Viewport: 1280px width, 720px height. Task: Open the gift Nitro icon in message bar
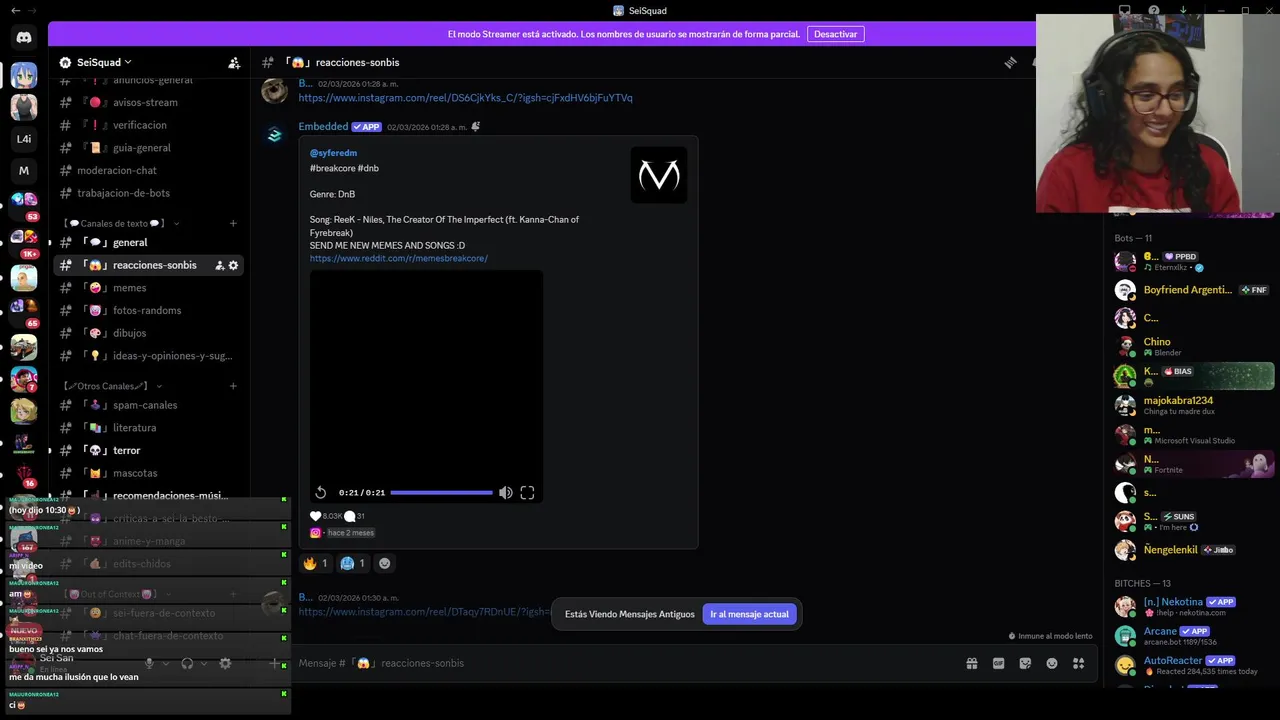click(x=971, y=663)
